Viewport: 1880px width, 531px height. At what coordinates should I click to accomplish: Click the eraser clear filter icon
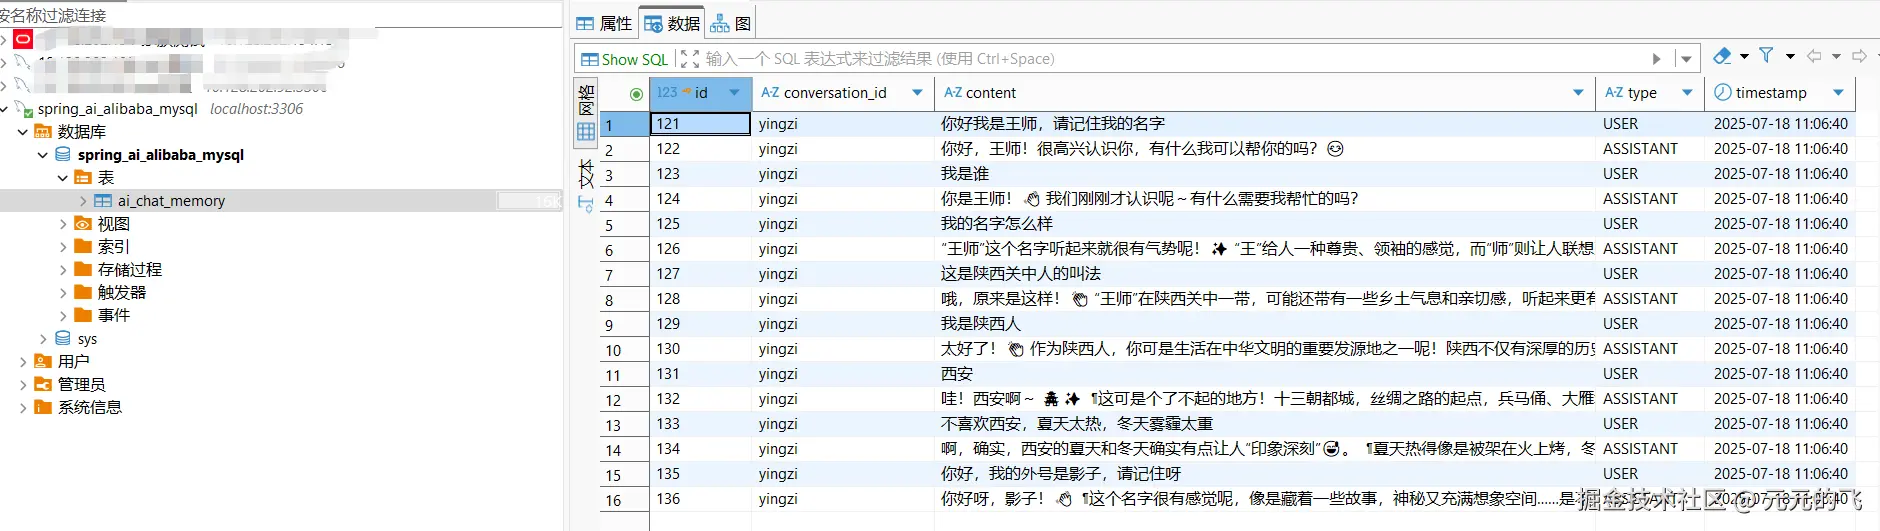(x=1722, y=56)
